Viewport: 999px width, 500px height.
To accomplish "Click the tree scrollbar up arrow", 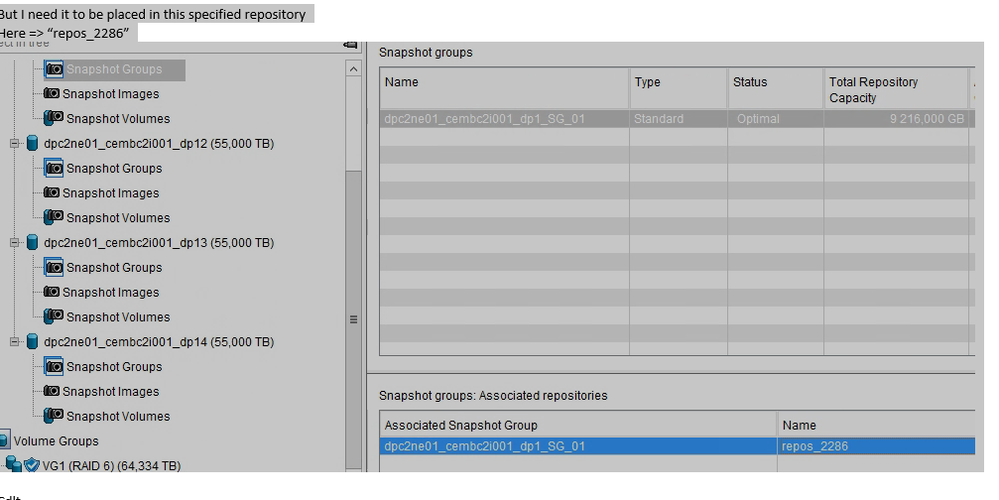I will [353, 70].
